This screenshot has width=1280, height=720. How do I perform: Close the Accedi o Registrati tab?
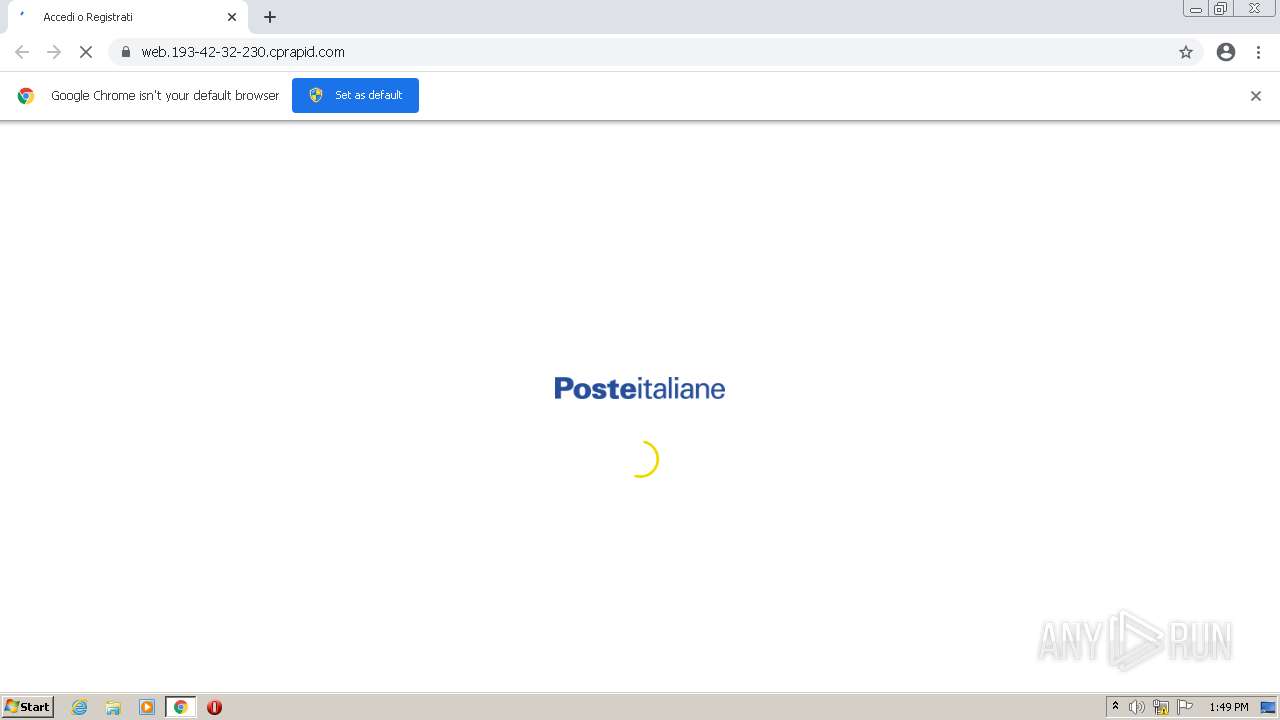pos(232,17)
